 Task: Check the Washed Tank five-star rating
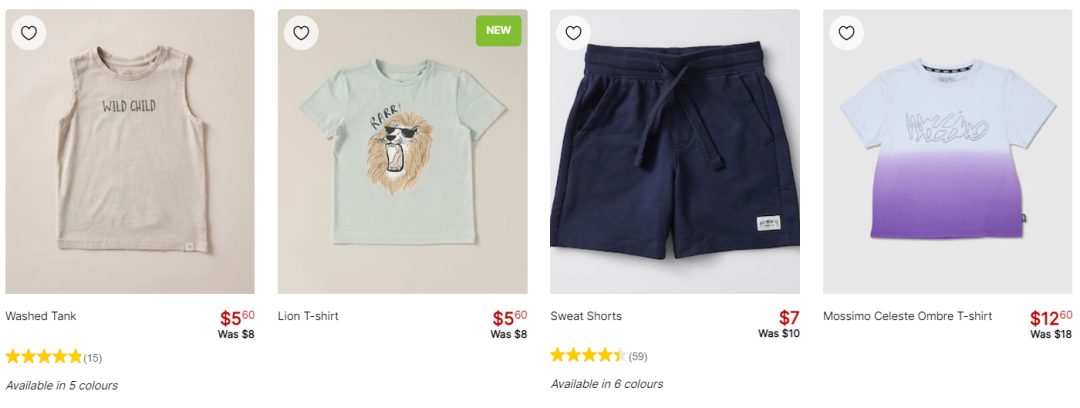(43, 356)
